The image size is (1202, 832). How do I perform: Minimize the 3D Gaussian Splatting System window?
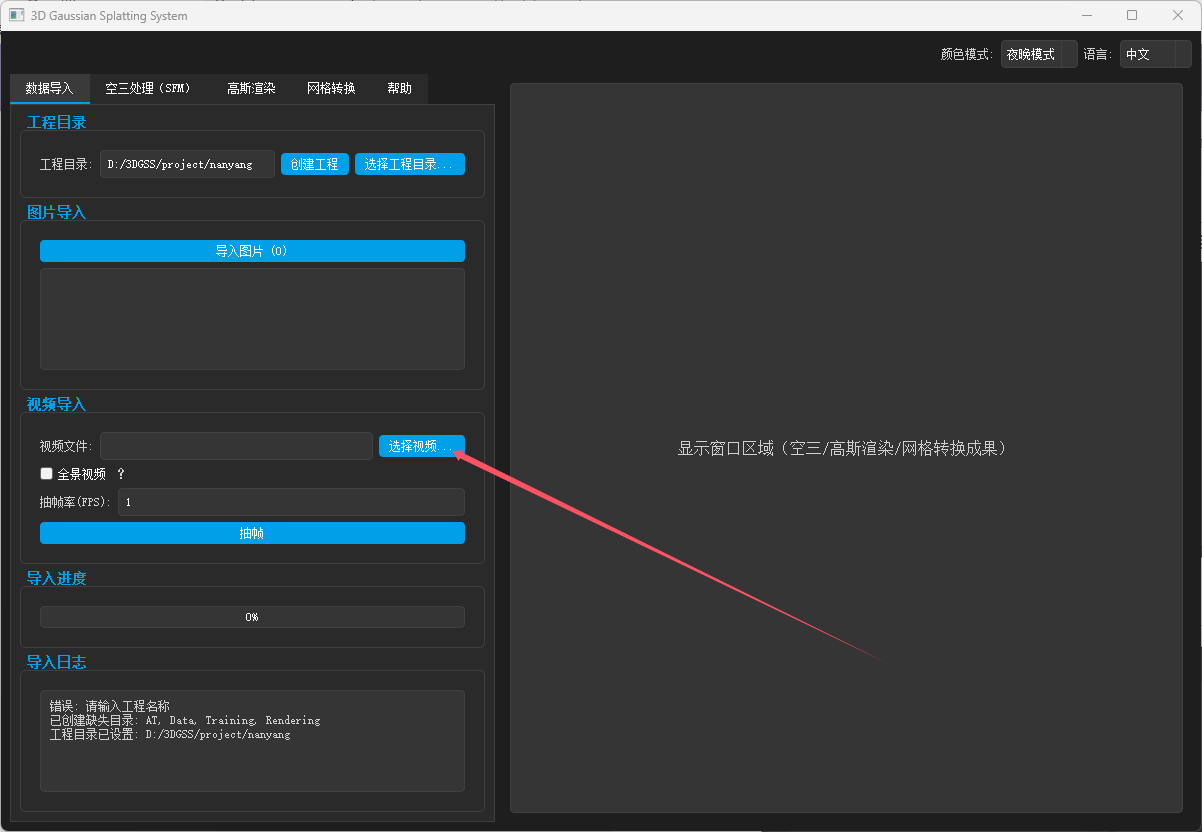click(1086, 15)
